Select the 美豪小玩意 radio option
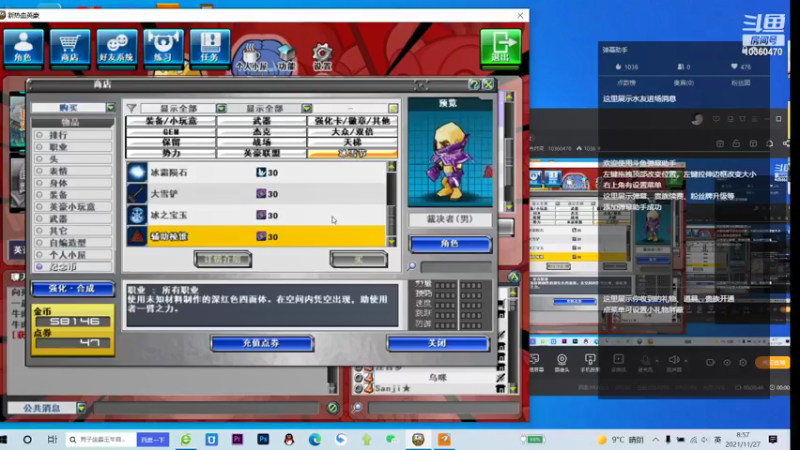The width and height of the screenshot is (800, 450). (39, 207)
